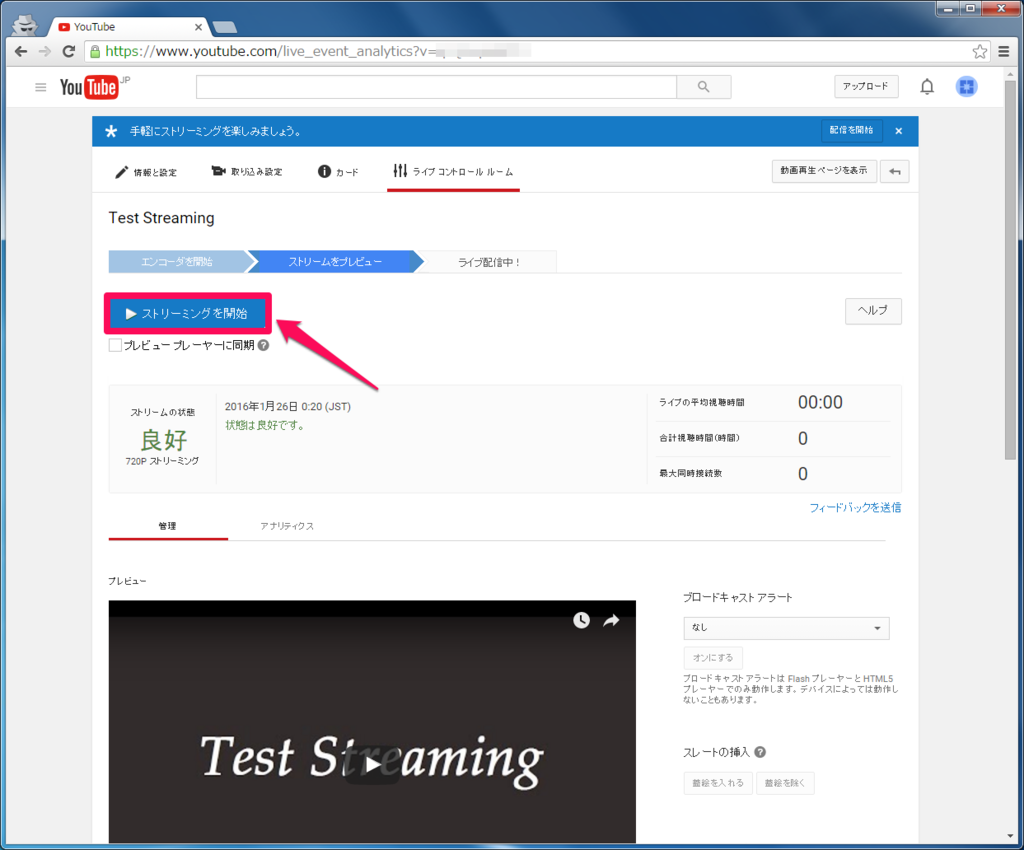Click the 蓋絵を除く button
1024x850 pixels.
pyautogui.click(x=785, y=783)
